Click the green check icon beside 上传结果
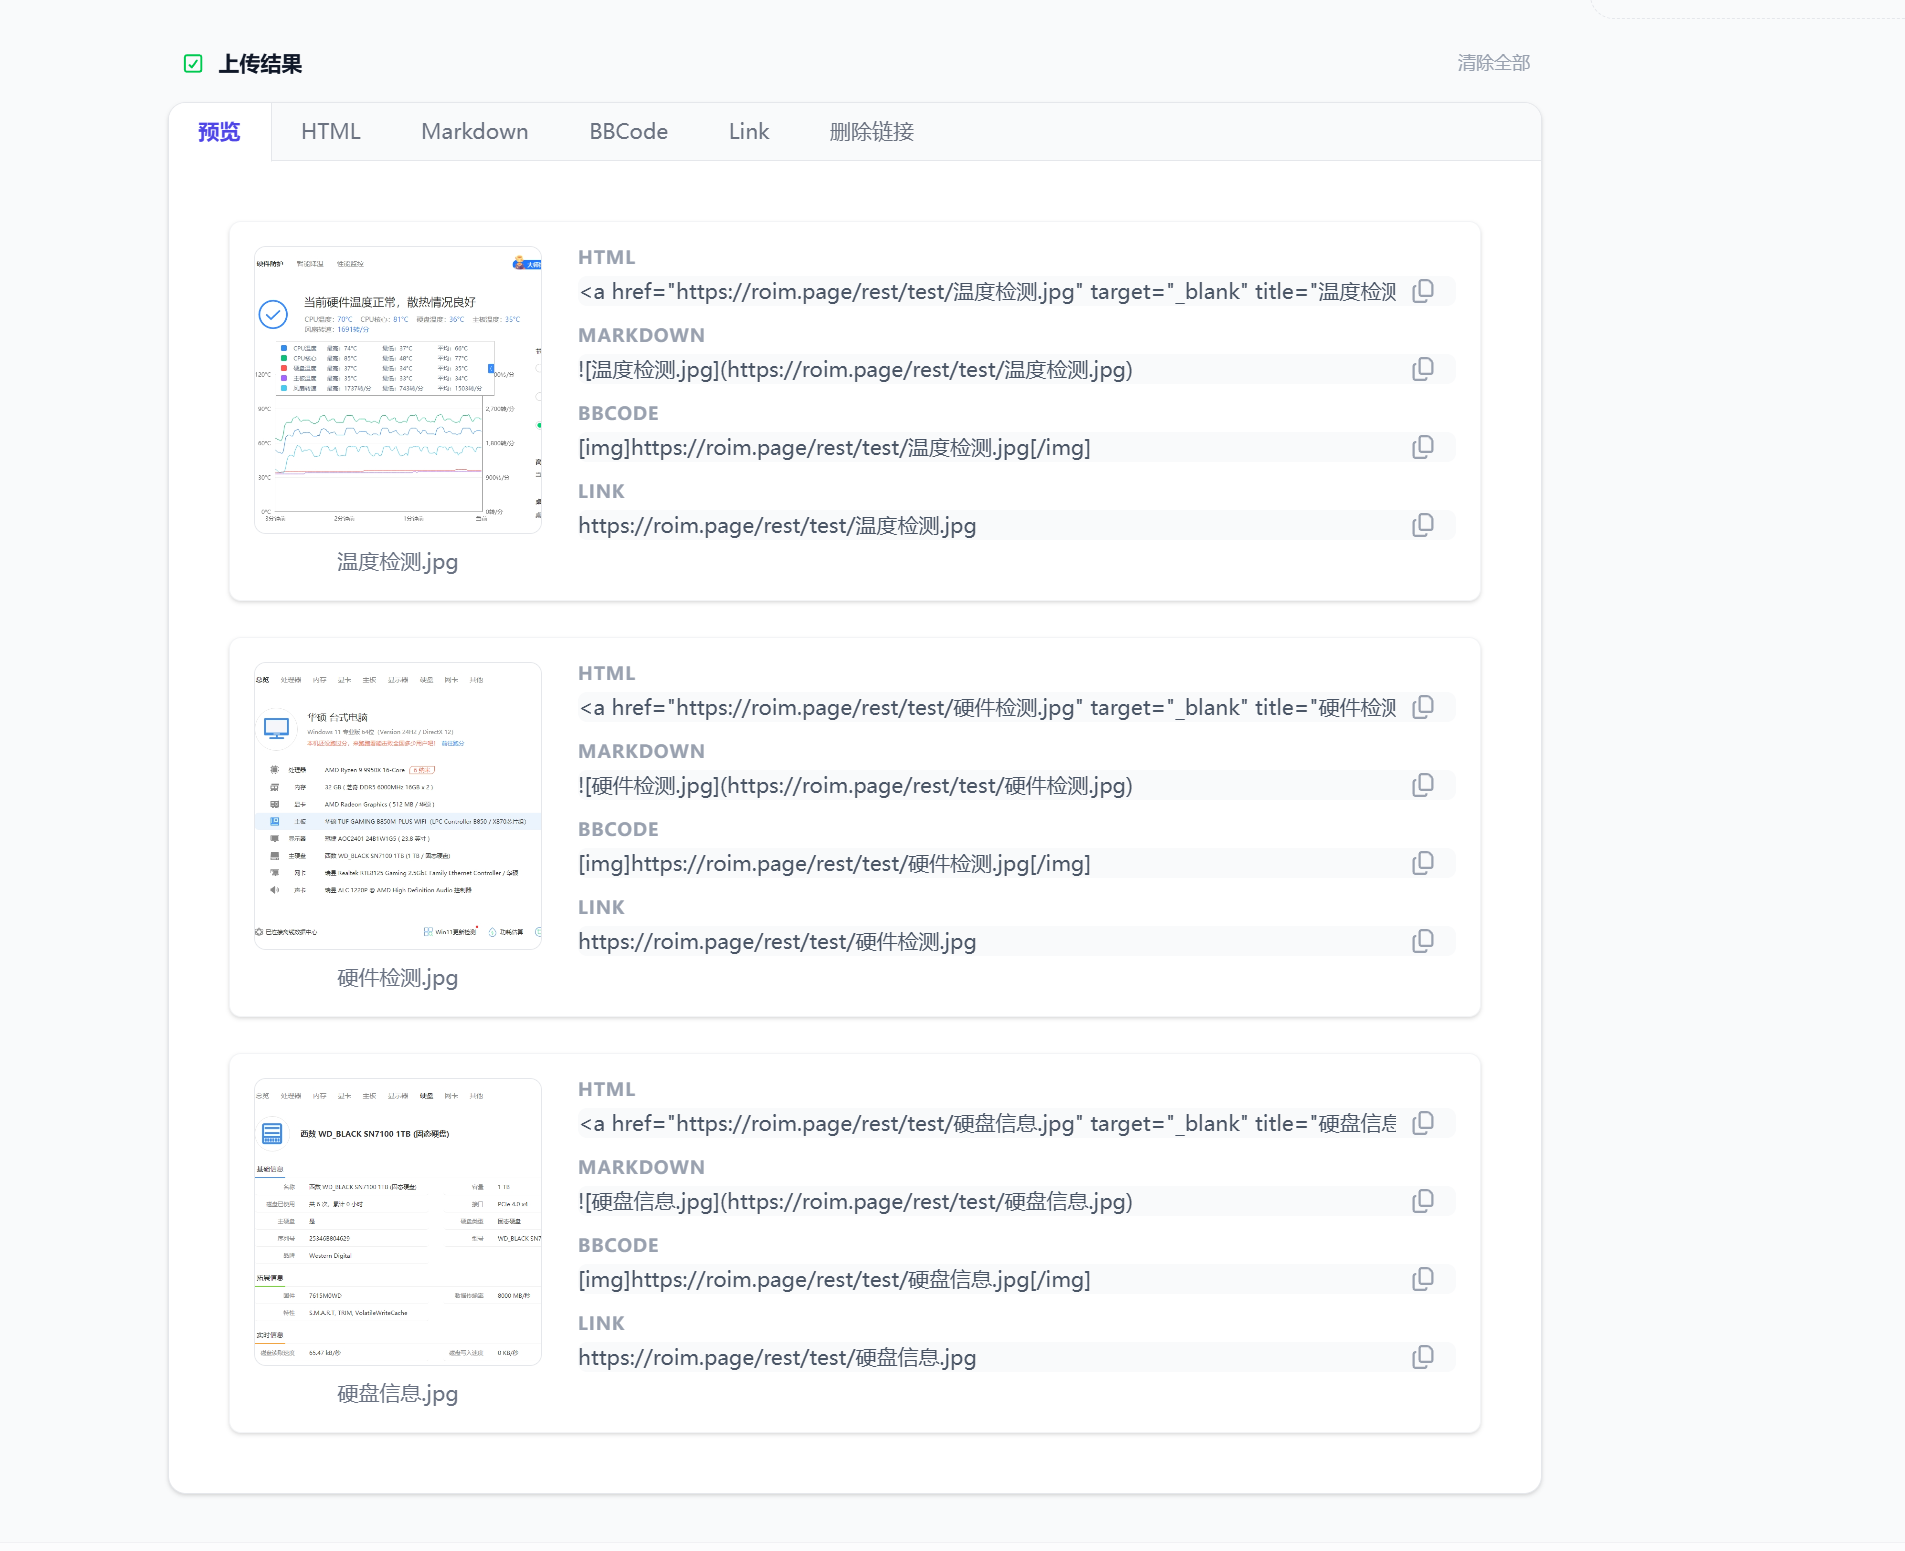This screenshot has width=1905, height=1551. (x=193, y=64)
